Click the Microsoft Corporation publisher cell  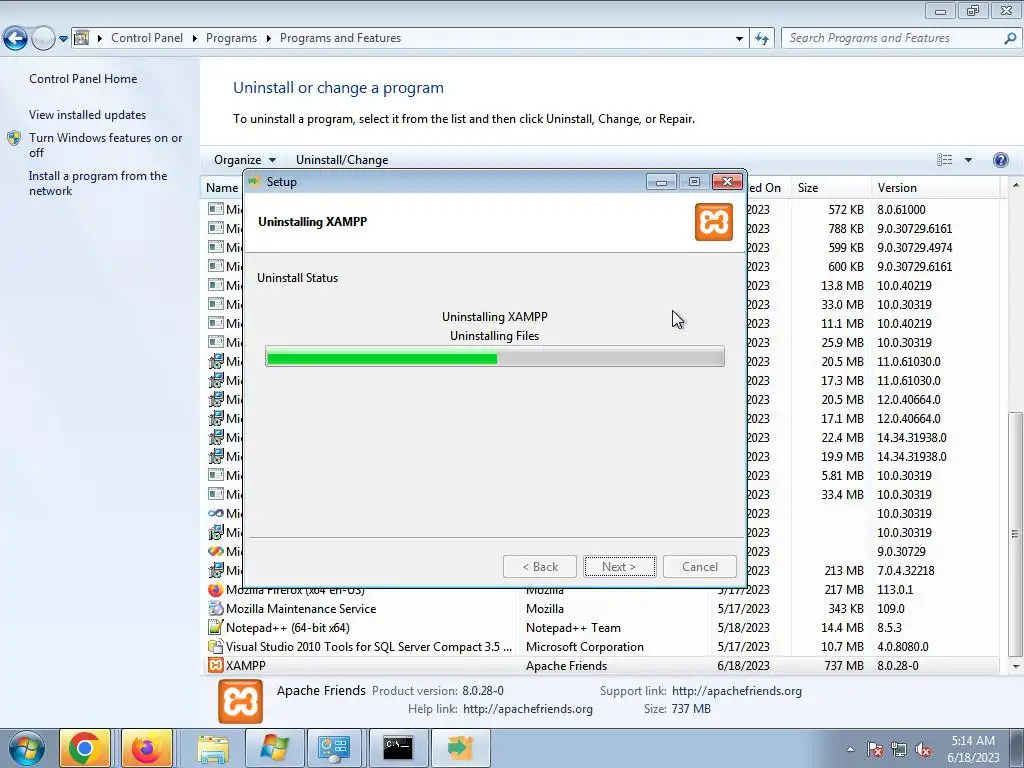[584, 647]
